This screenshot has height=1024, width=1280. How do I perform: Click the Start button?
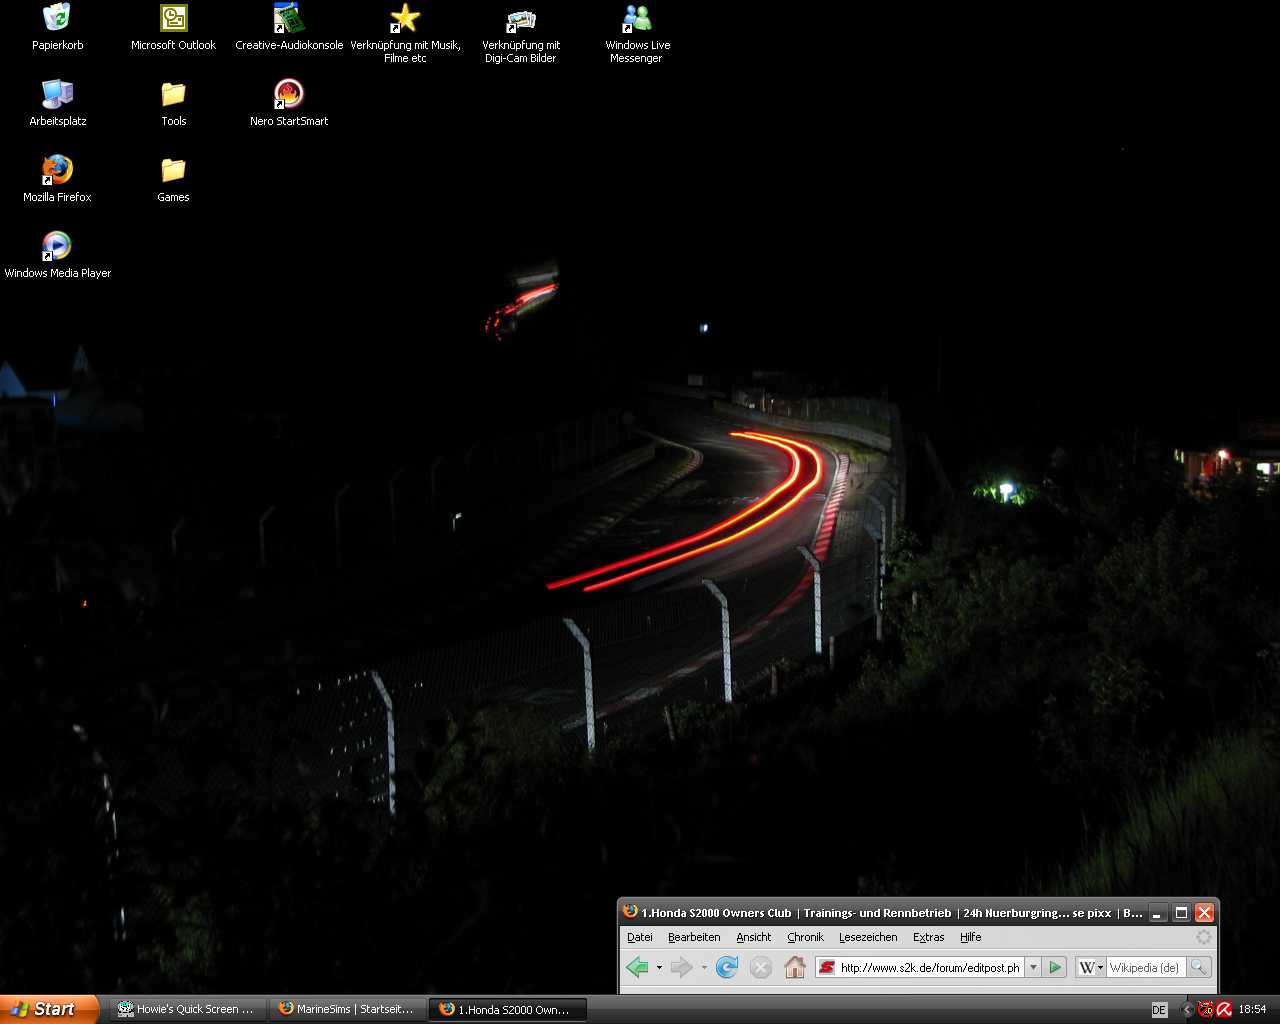[48, 1009]
